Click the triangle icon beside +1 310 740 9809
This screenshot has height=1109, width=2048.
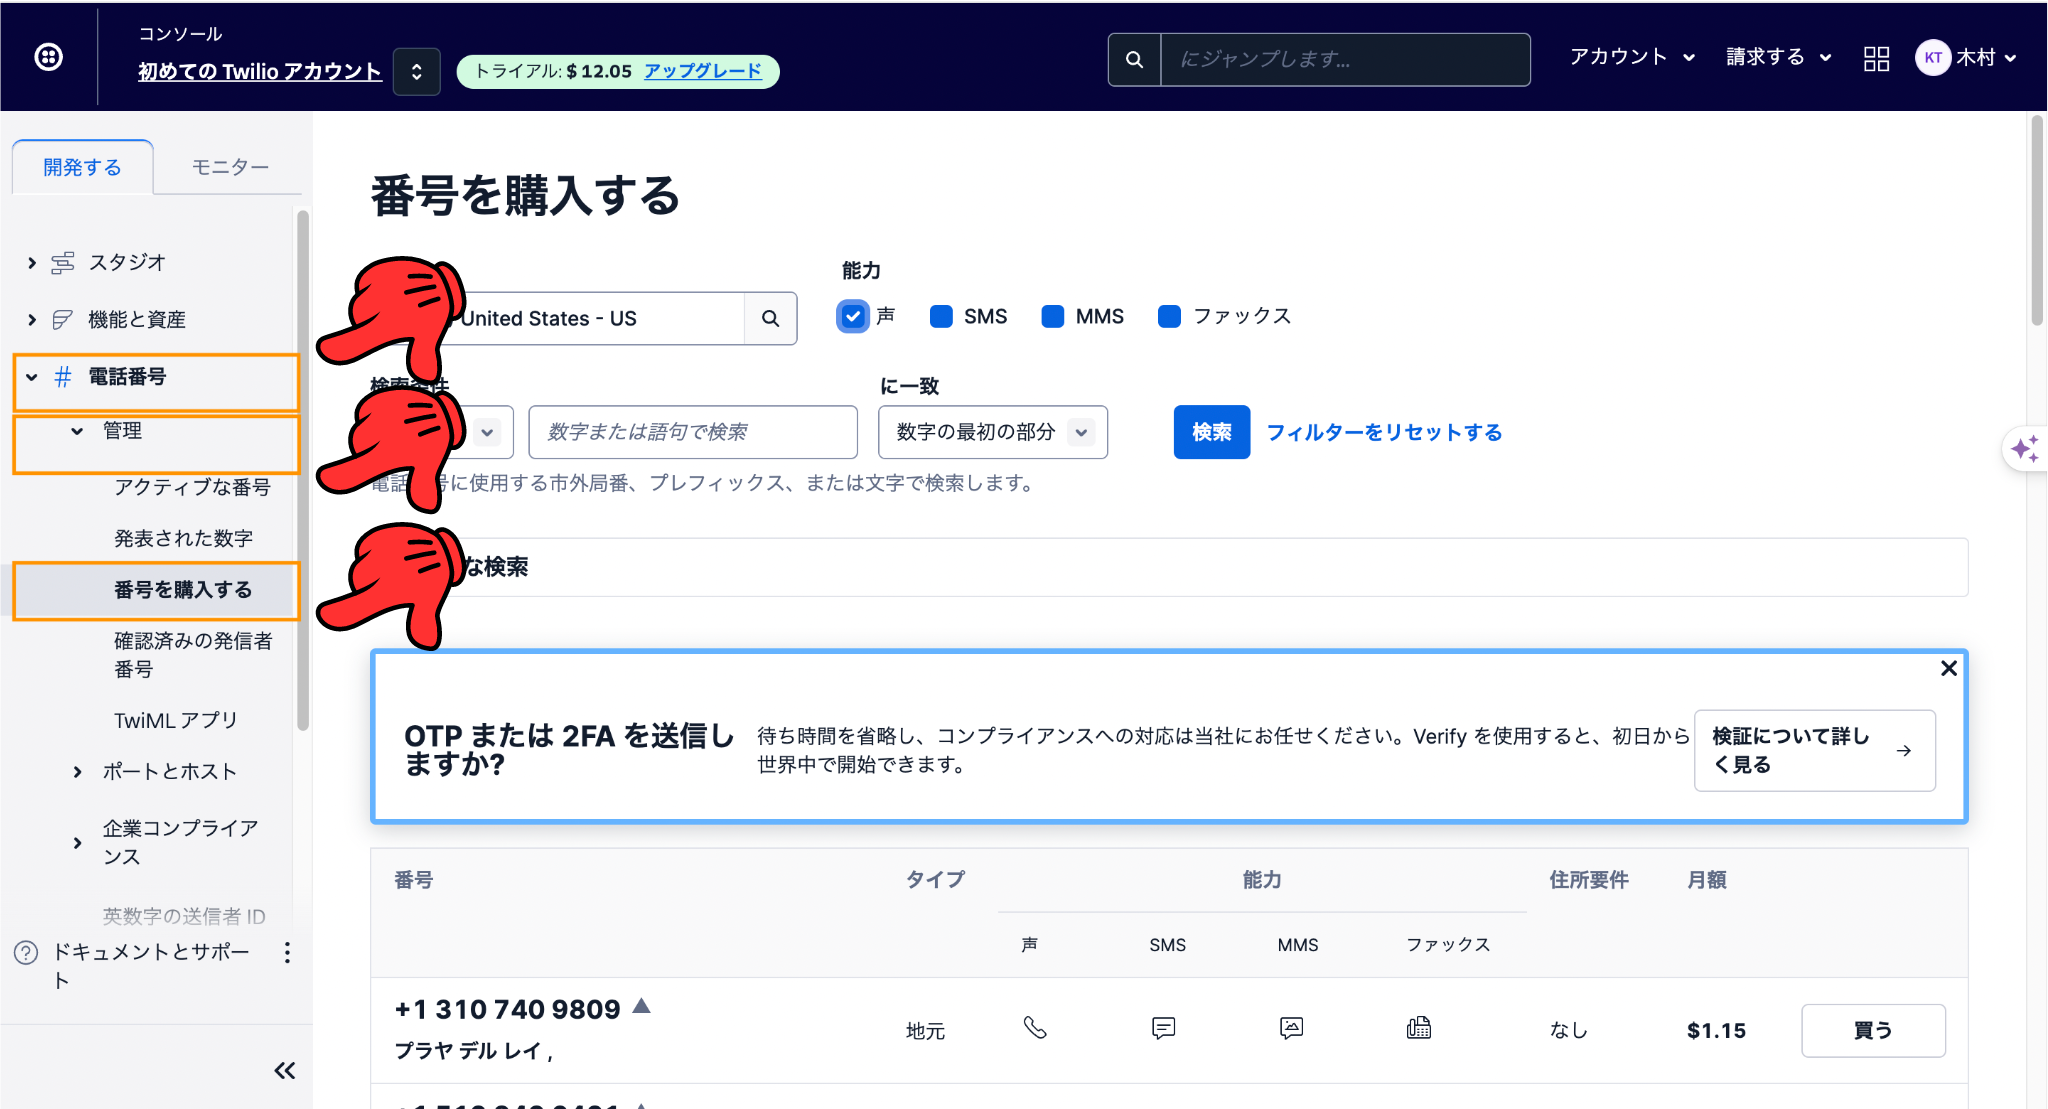(x=642, y=1006)
